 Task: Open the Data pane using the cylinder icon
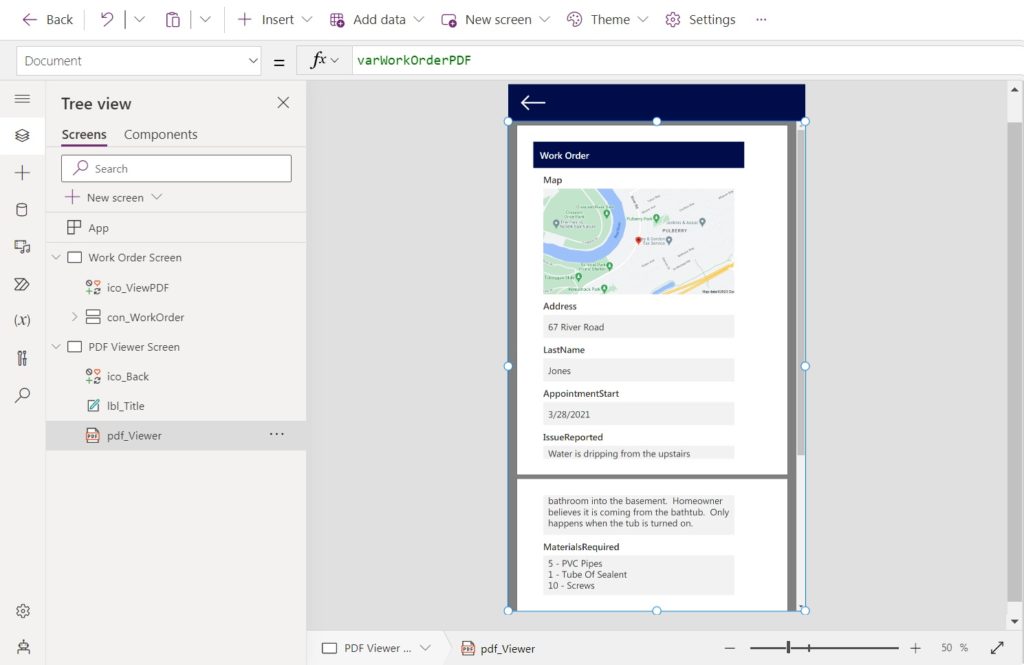[20, 207]
